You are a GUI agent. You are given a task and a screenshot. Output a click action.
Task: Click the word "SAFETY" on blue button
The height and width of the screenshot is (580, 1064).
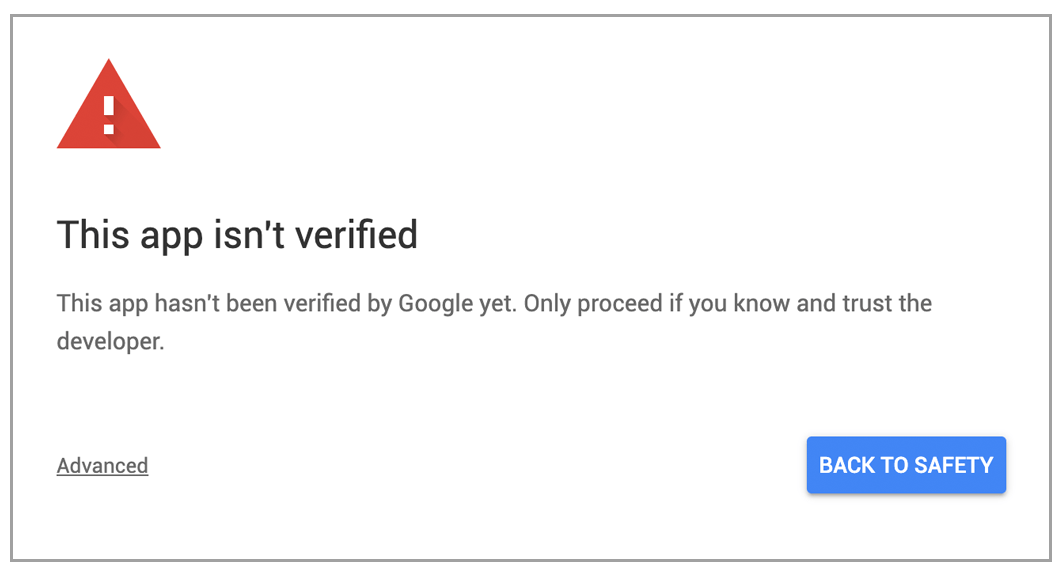point(953,465)
